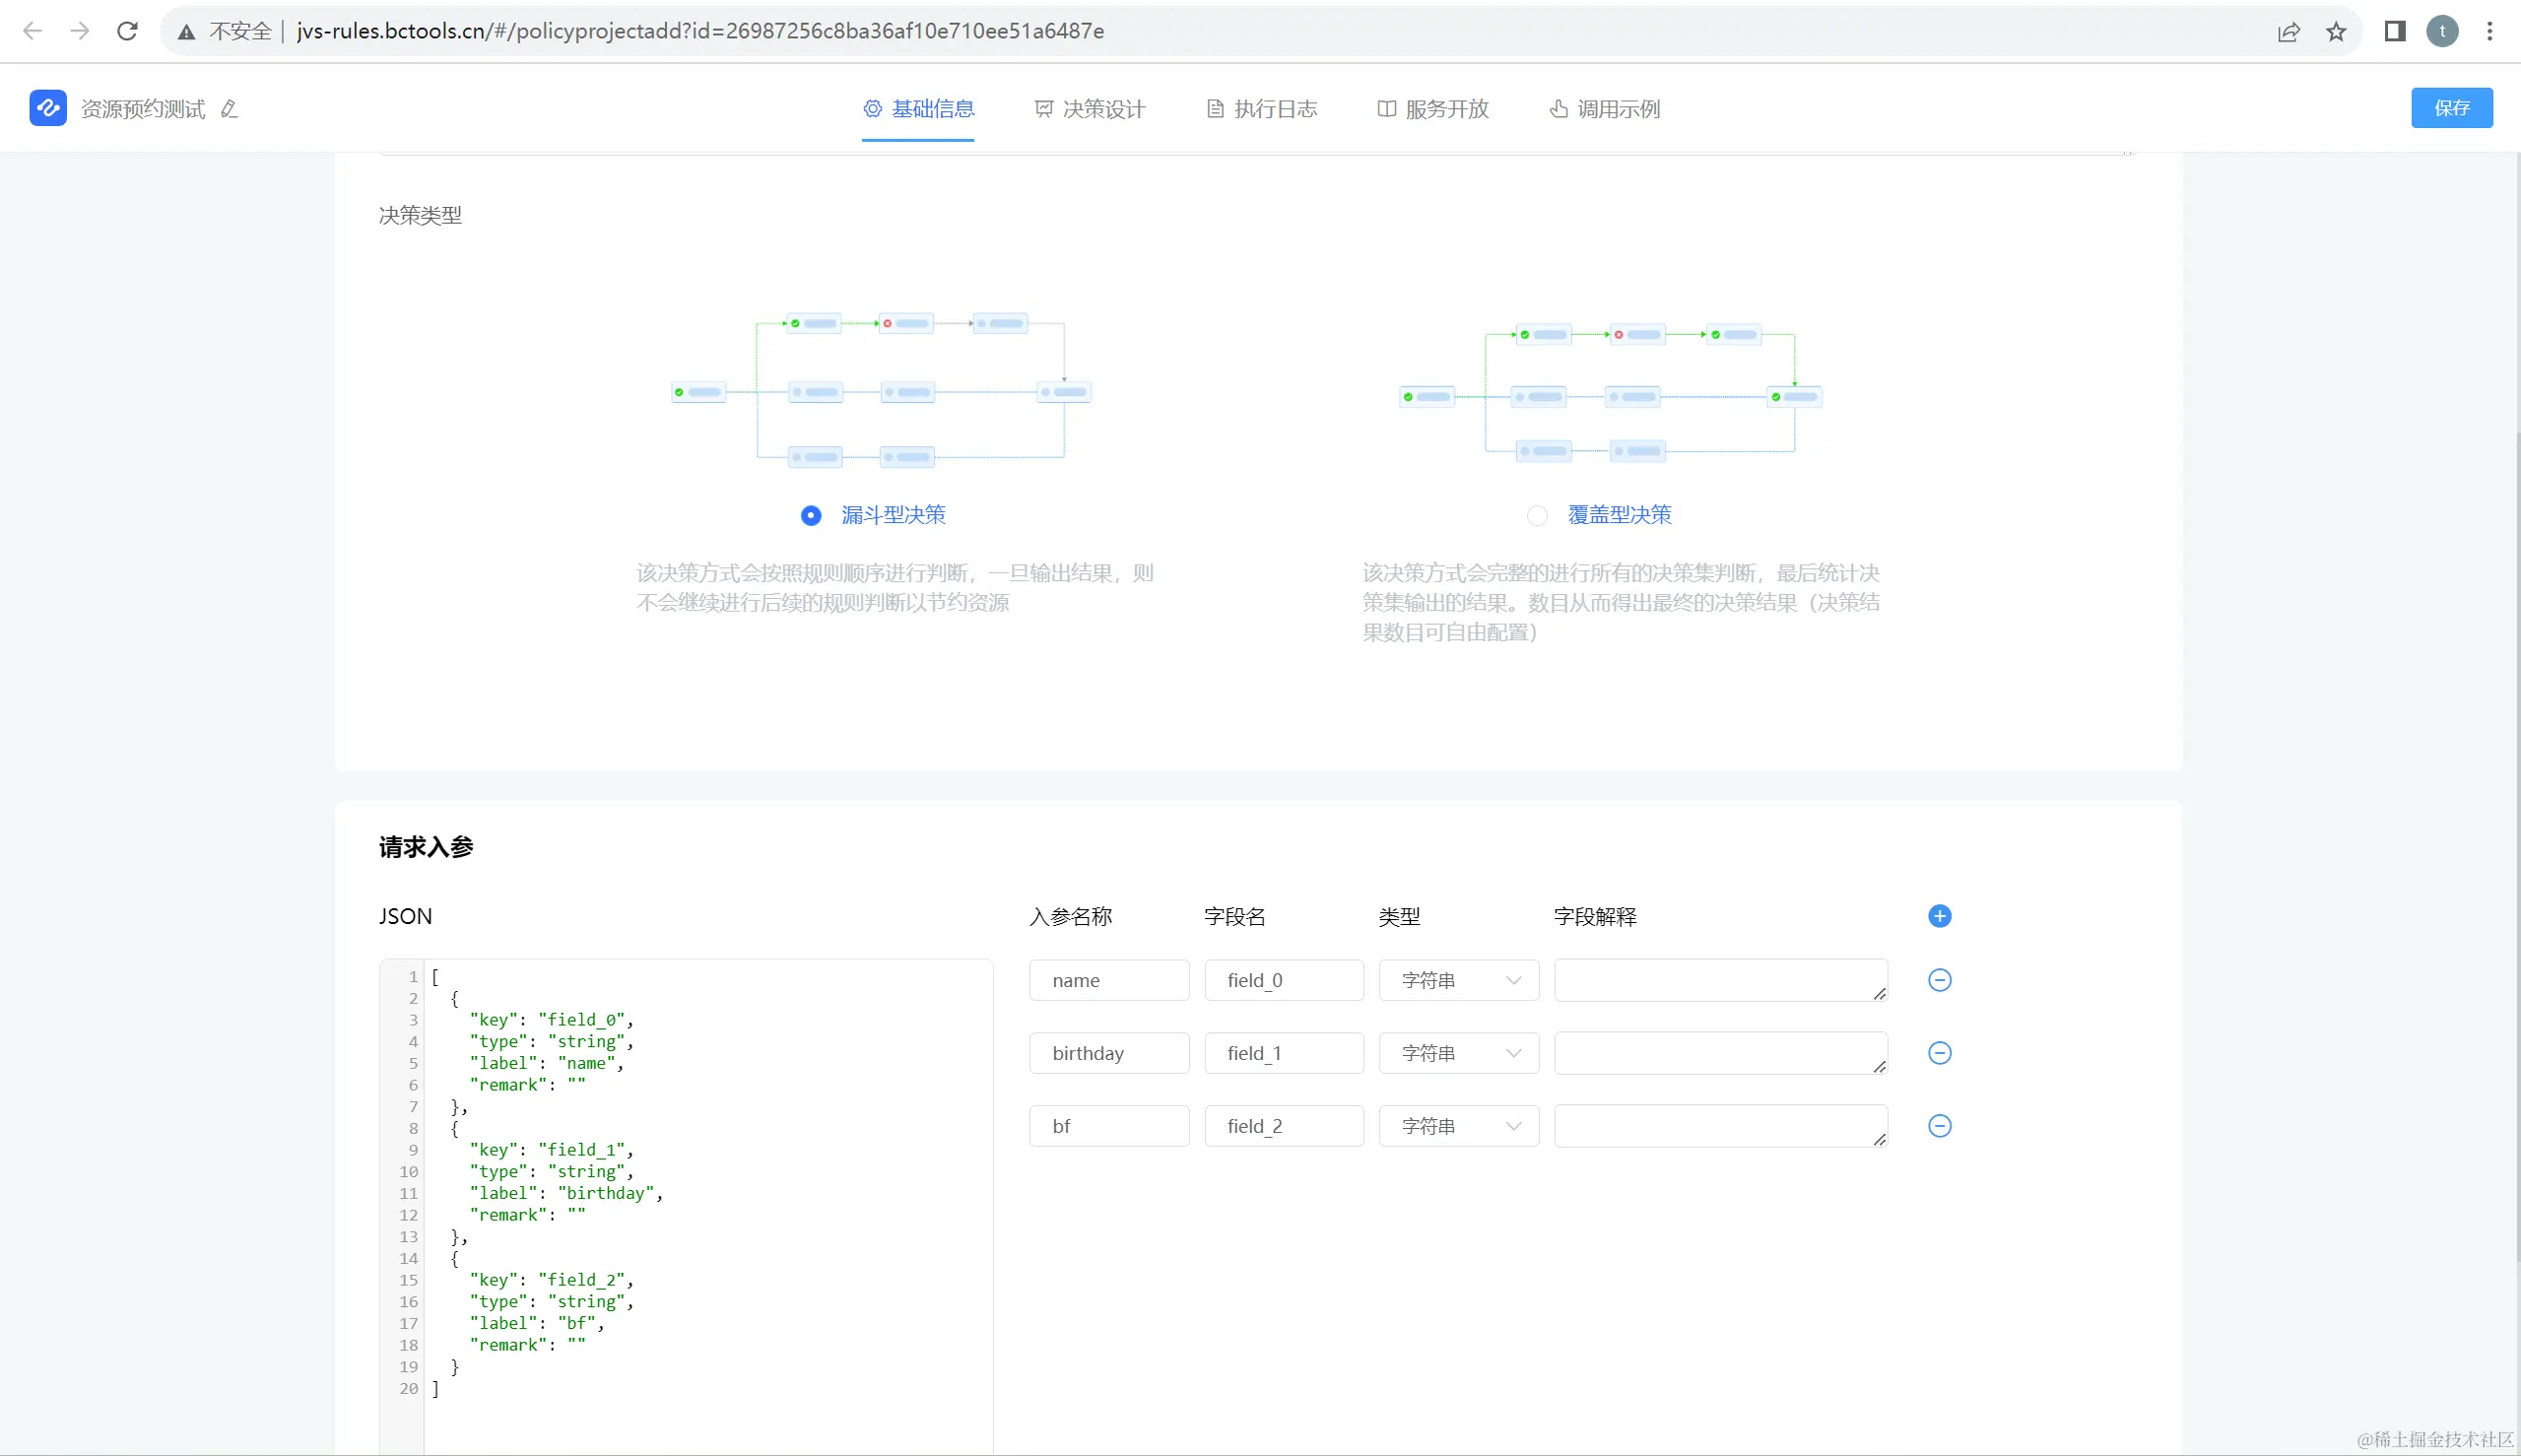Select the 漏斗型决策 radio button

tap(811, 515)
